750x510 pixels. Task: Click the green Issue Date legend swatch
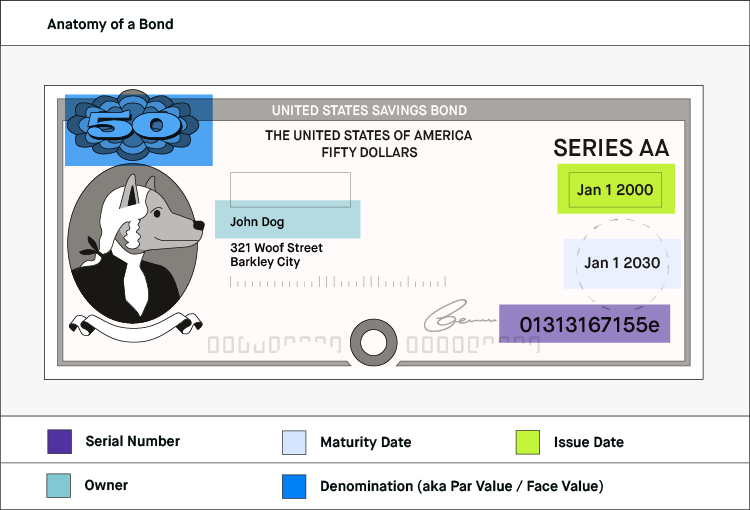[527, 442]
